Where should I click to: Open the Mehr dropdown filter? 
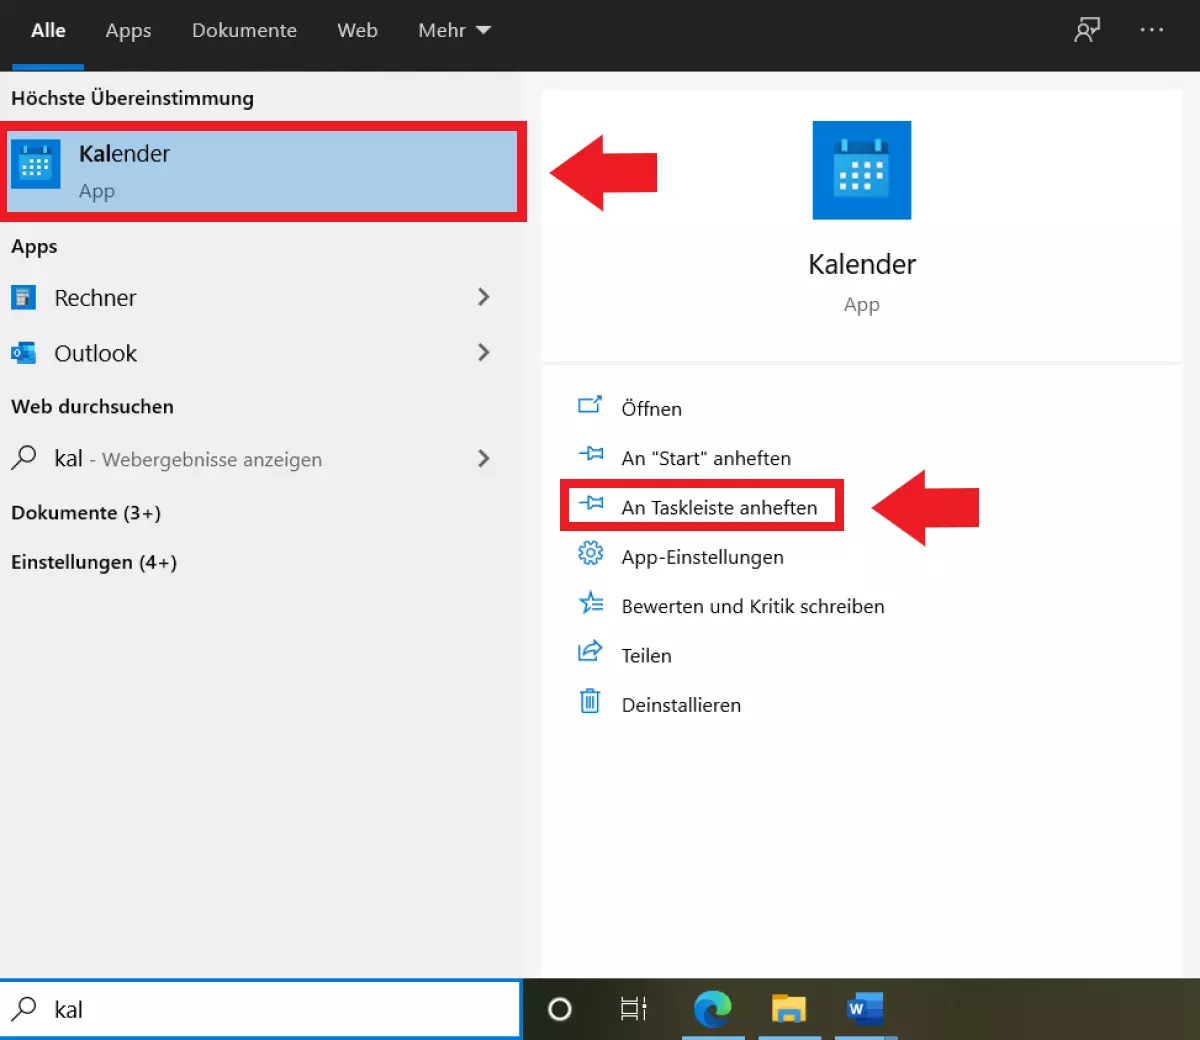point(454,30)
